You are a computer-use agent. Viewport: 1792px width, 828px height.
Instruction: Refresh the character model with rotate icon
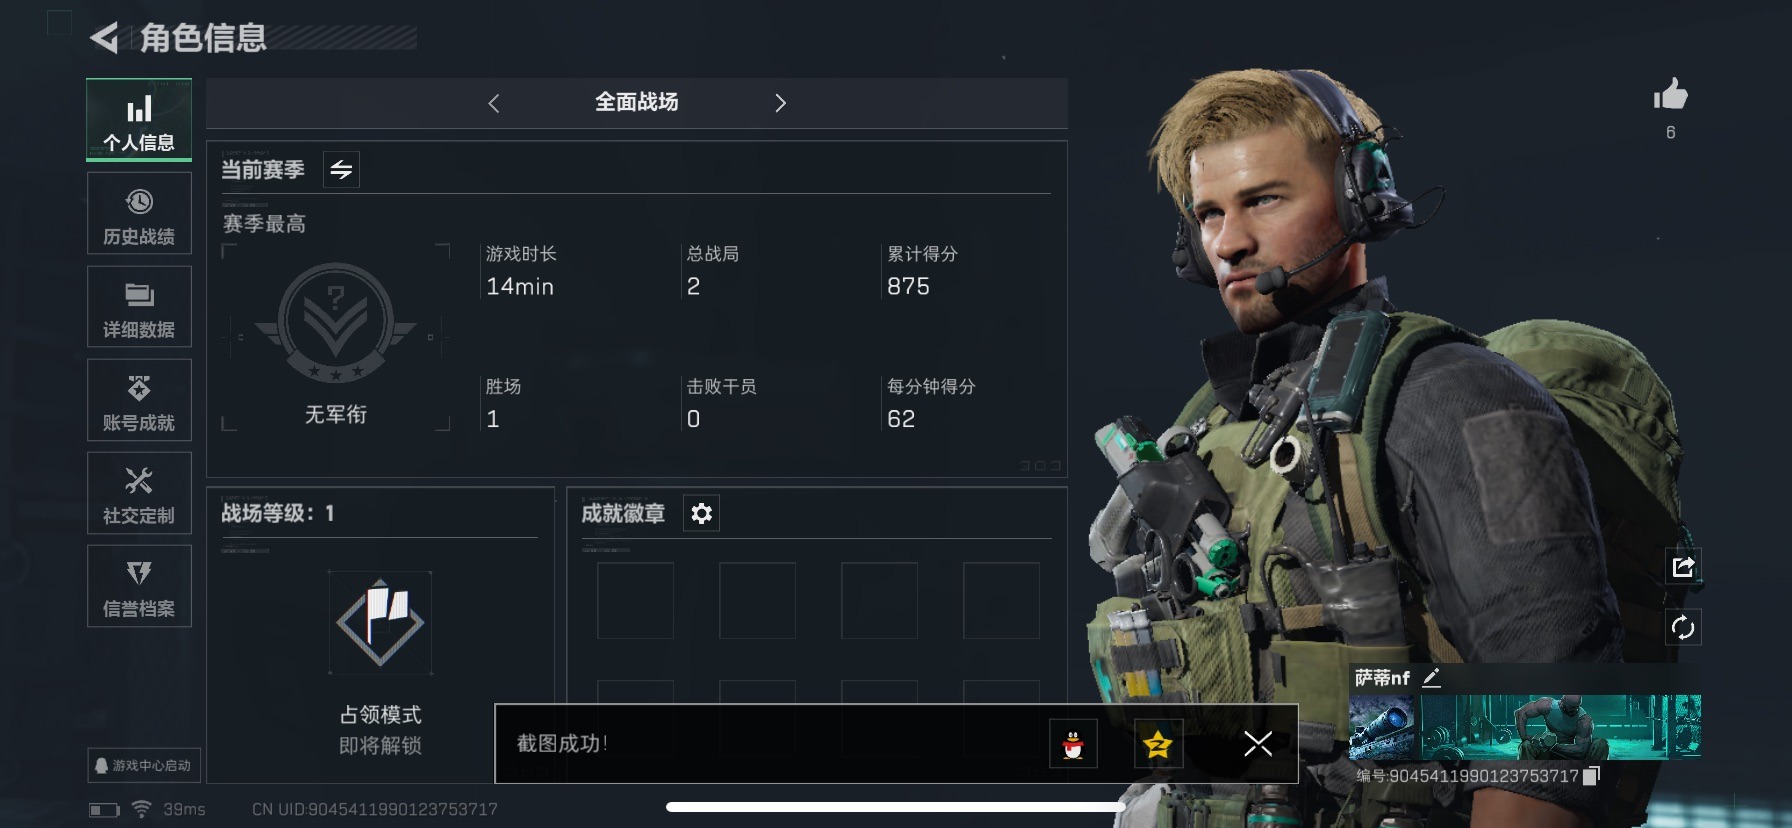(x=1683, y=627)
